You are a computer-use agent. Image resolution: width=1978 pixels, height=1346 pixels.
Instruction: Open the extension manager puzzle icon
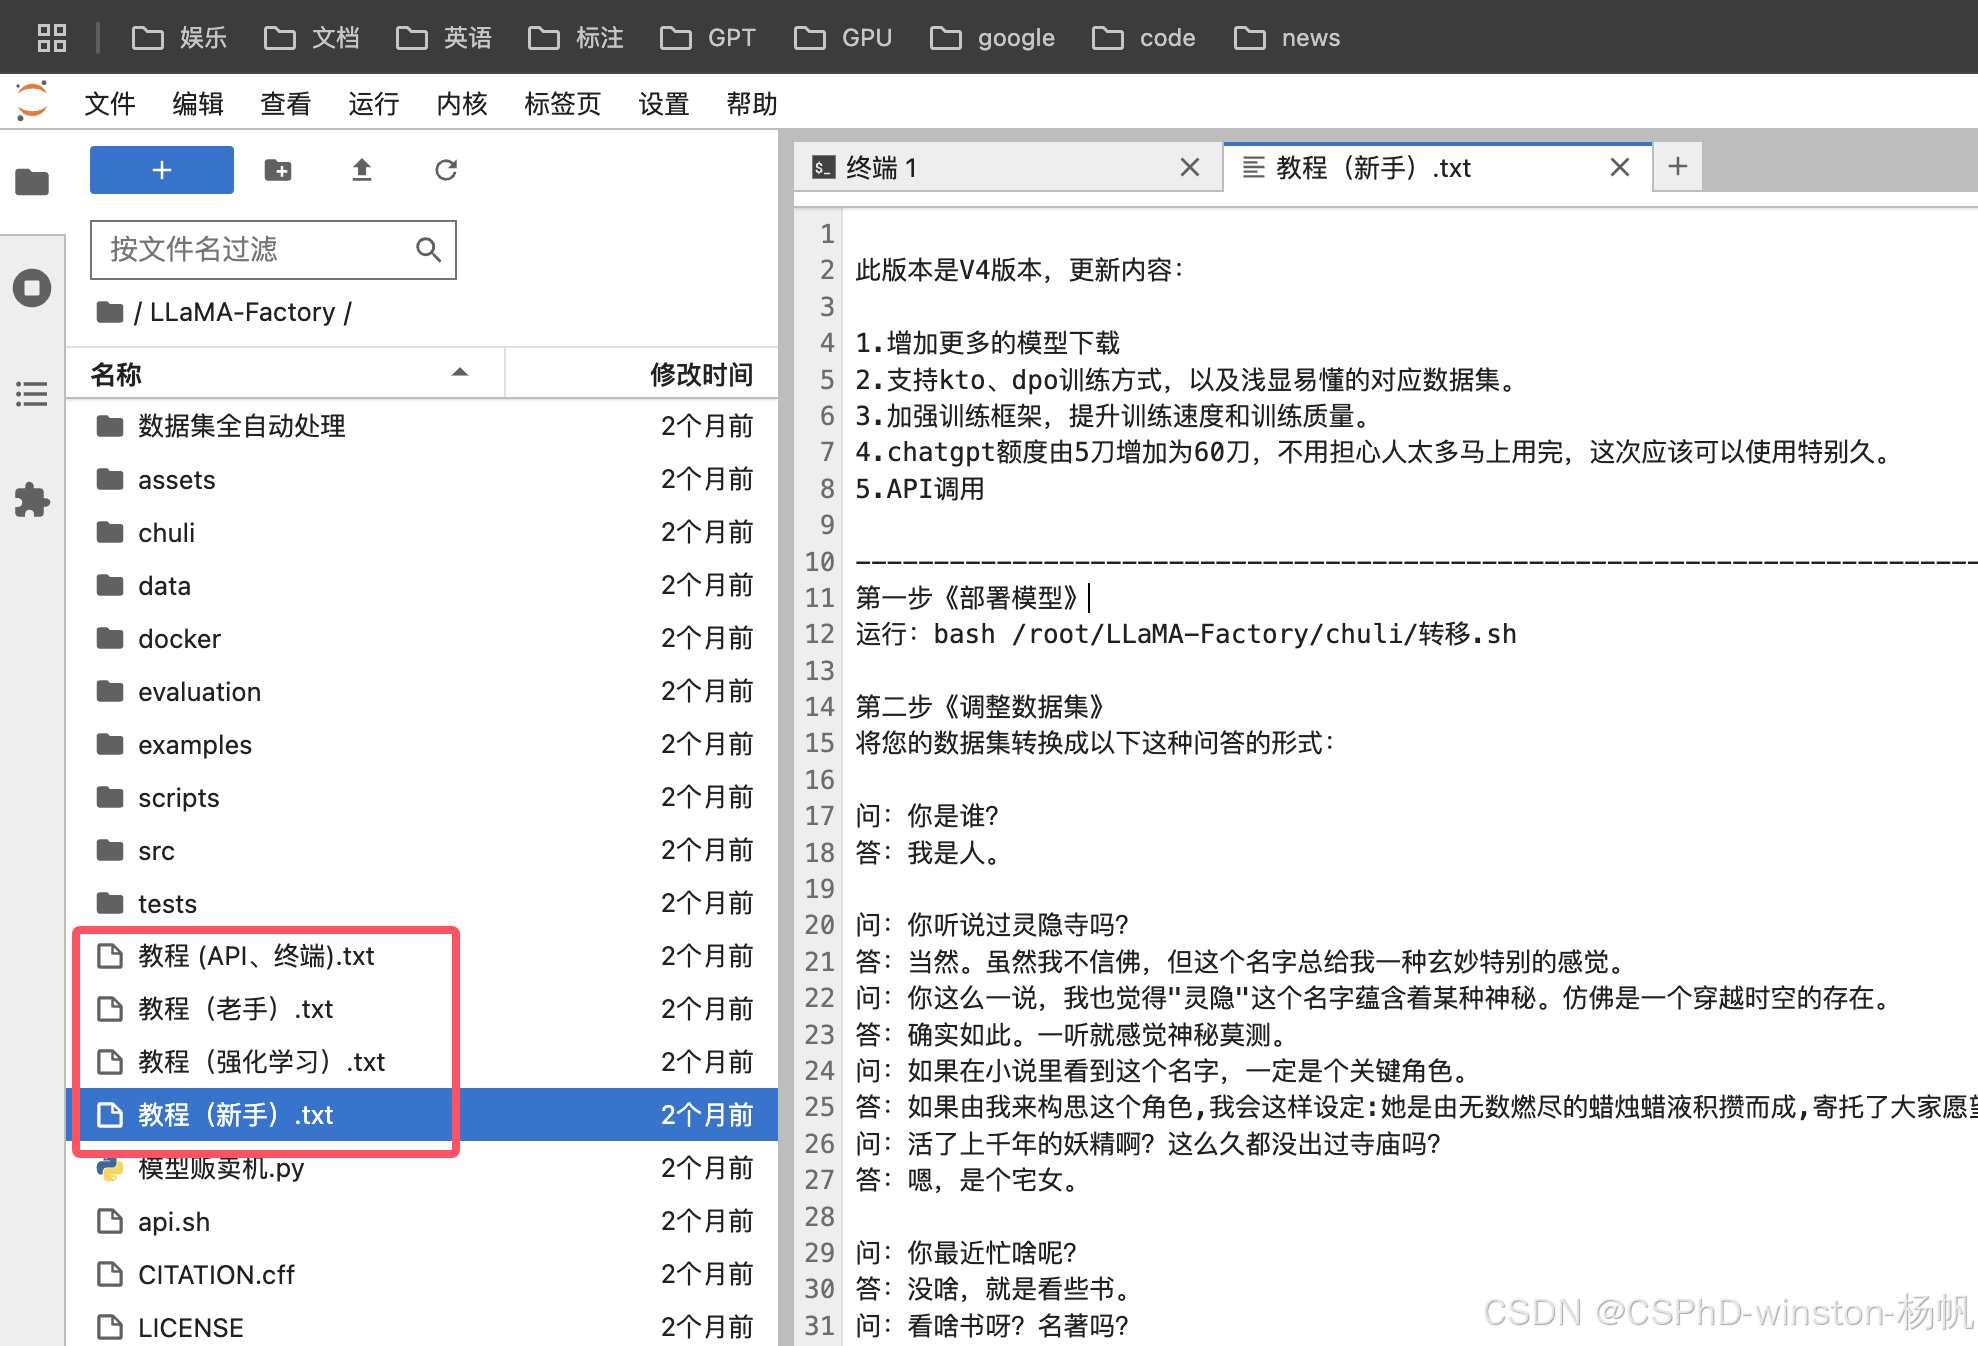pos(32,499)
